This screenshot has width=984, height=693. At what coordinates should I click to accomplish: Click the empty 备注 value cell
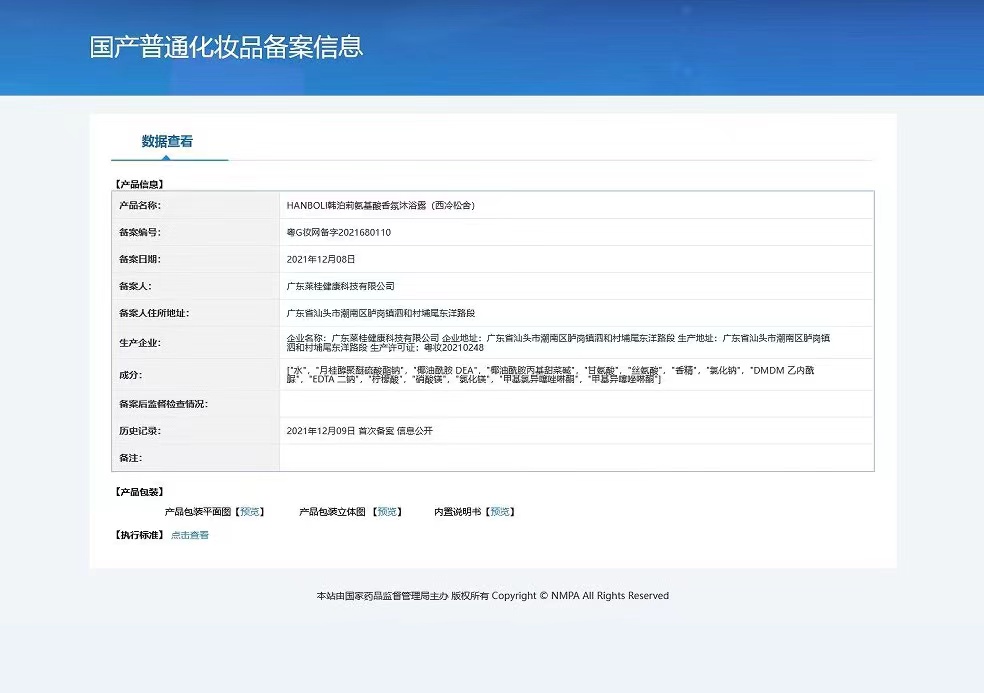(575, 458)
